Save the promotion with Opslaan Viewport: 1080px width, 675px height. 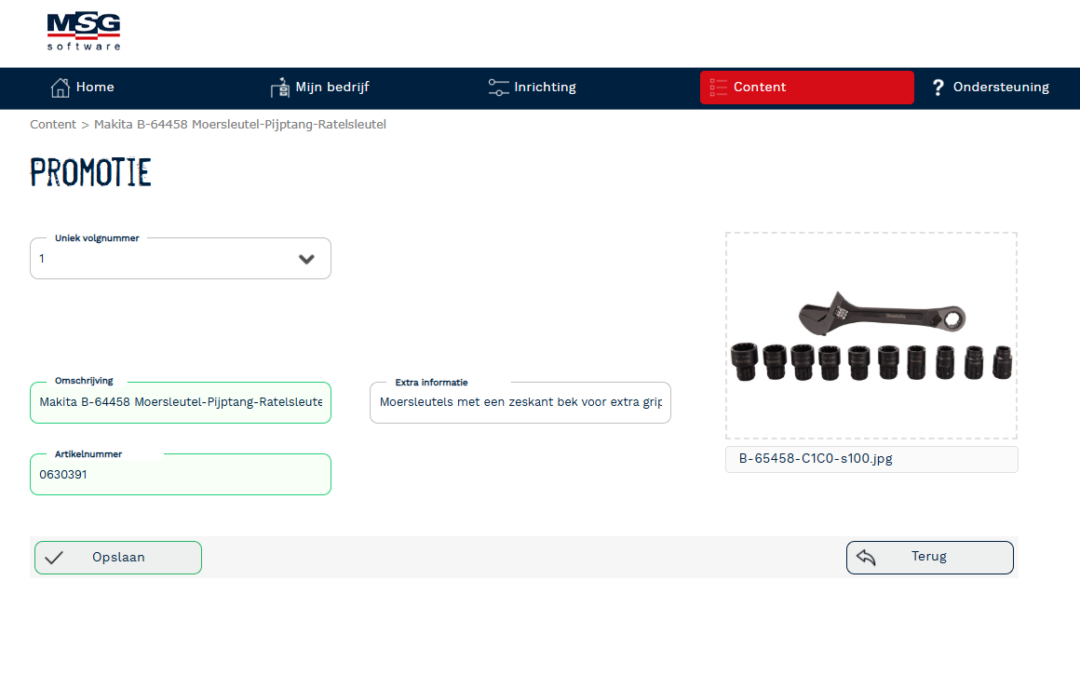pyautogui.click(x=118, y=557)
